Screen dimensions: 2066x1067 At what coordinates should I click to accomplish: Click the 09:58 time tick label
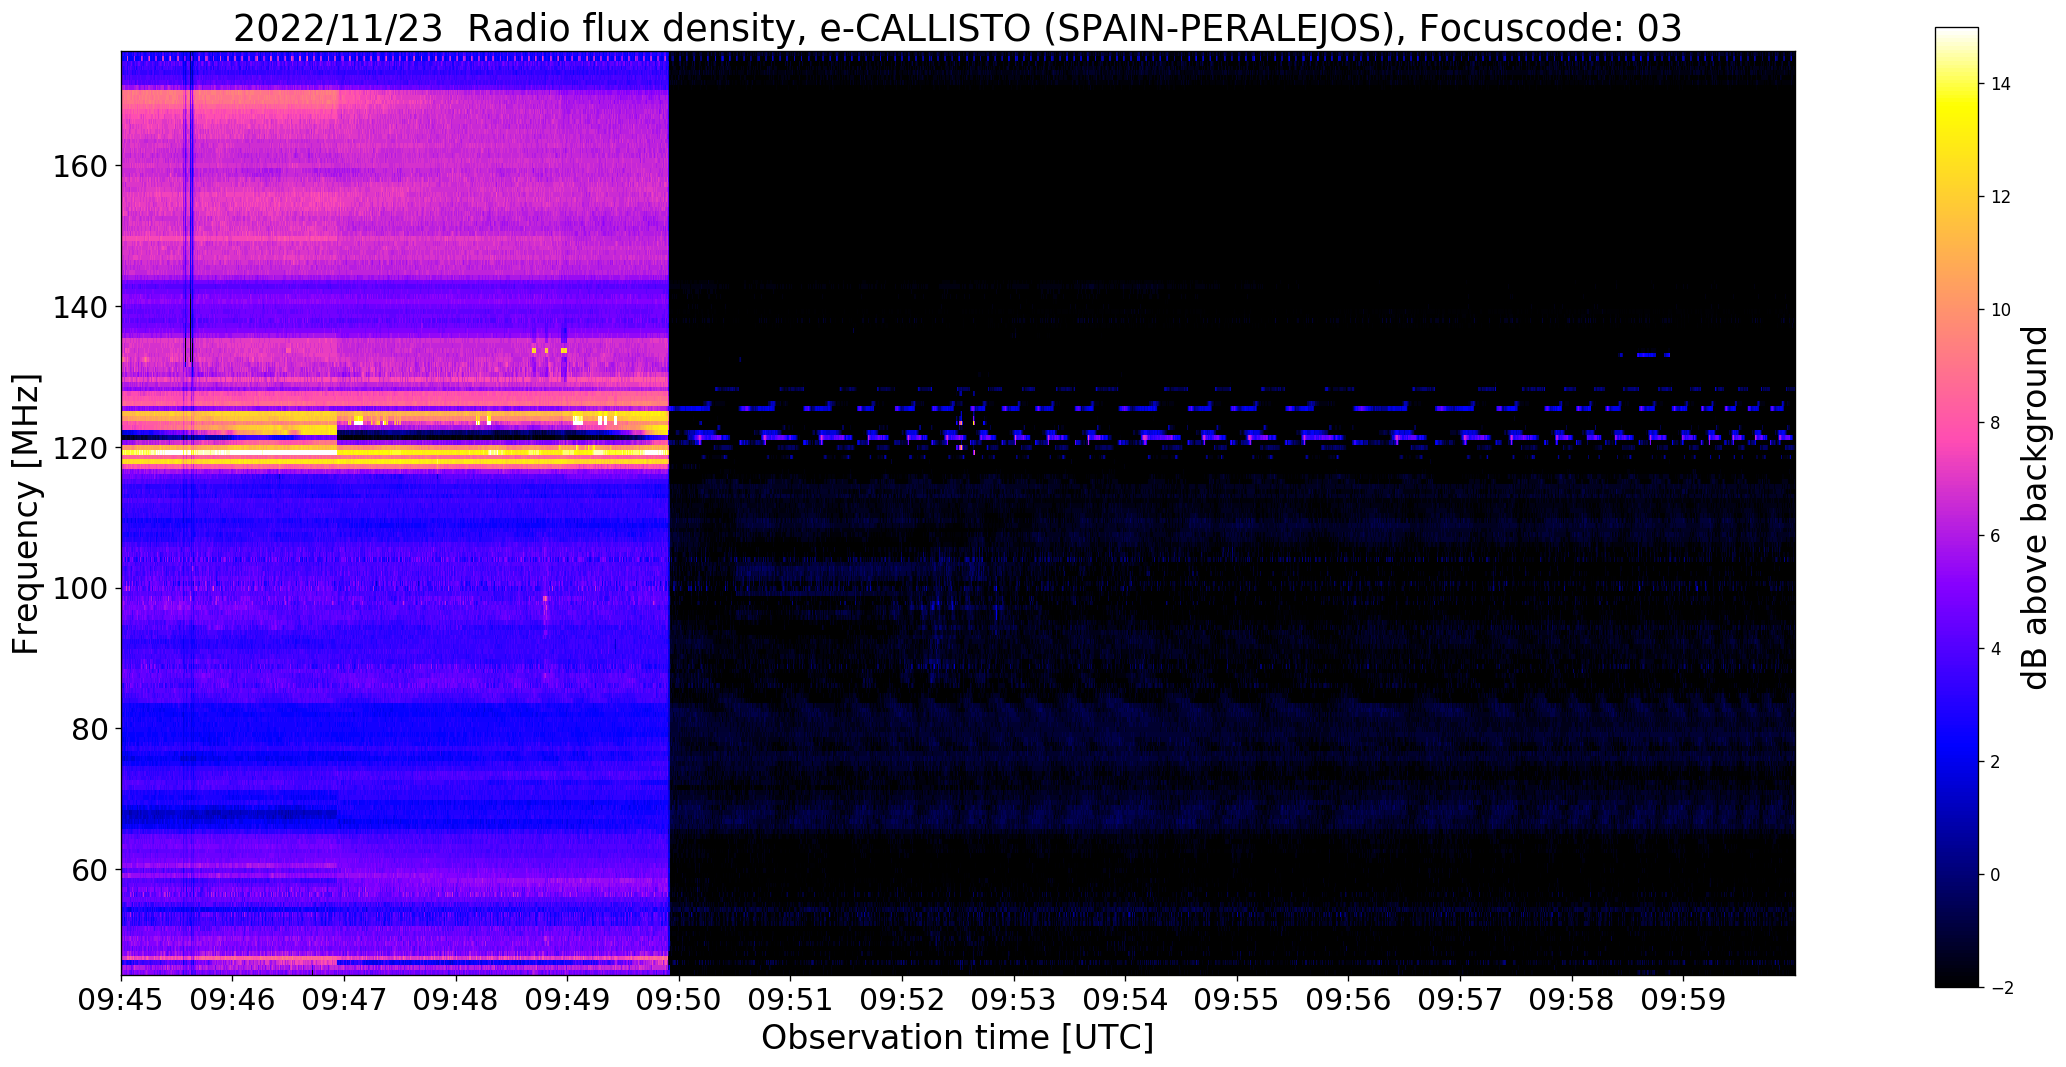tap(1572, 999)
